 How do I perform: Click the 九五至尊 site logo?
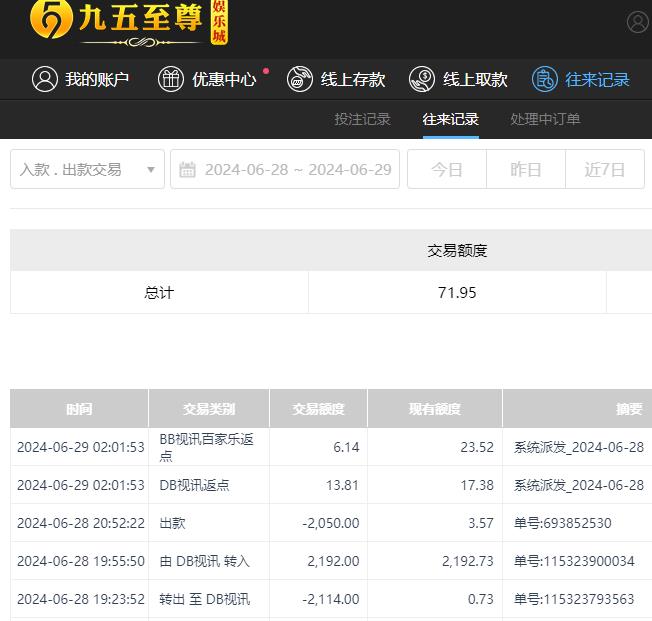tap(128, 24)
